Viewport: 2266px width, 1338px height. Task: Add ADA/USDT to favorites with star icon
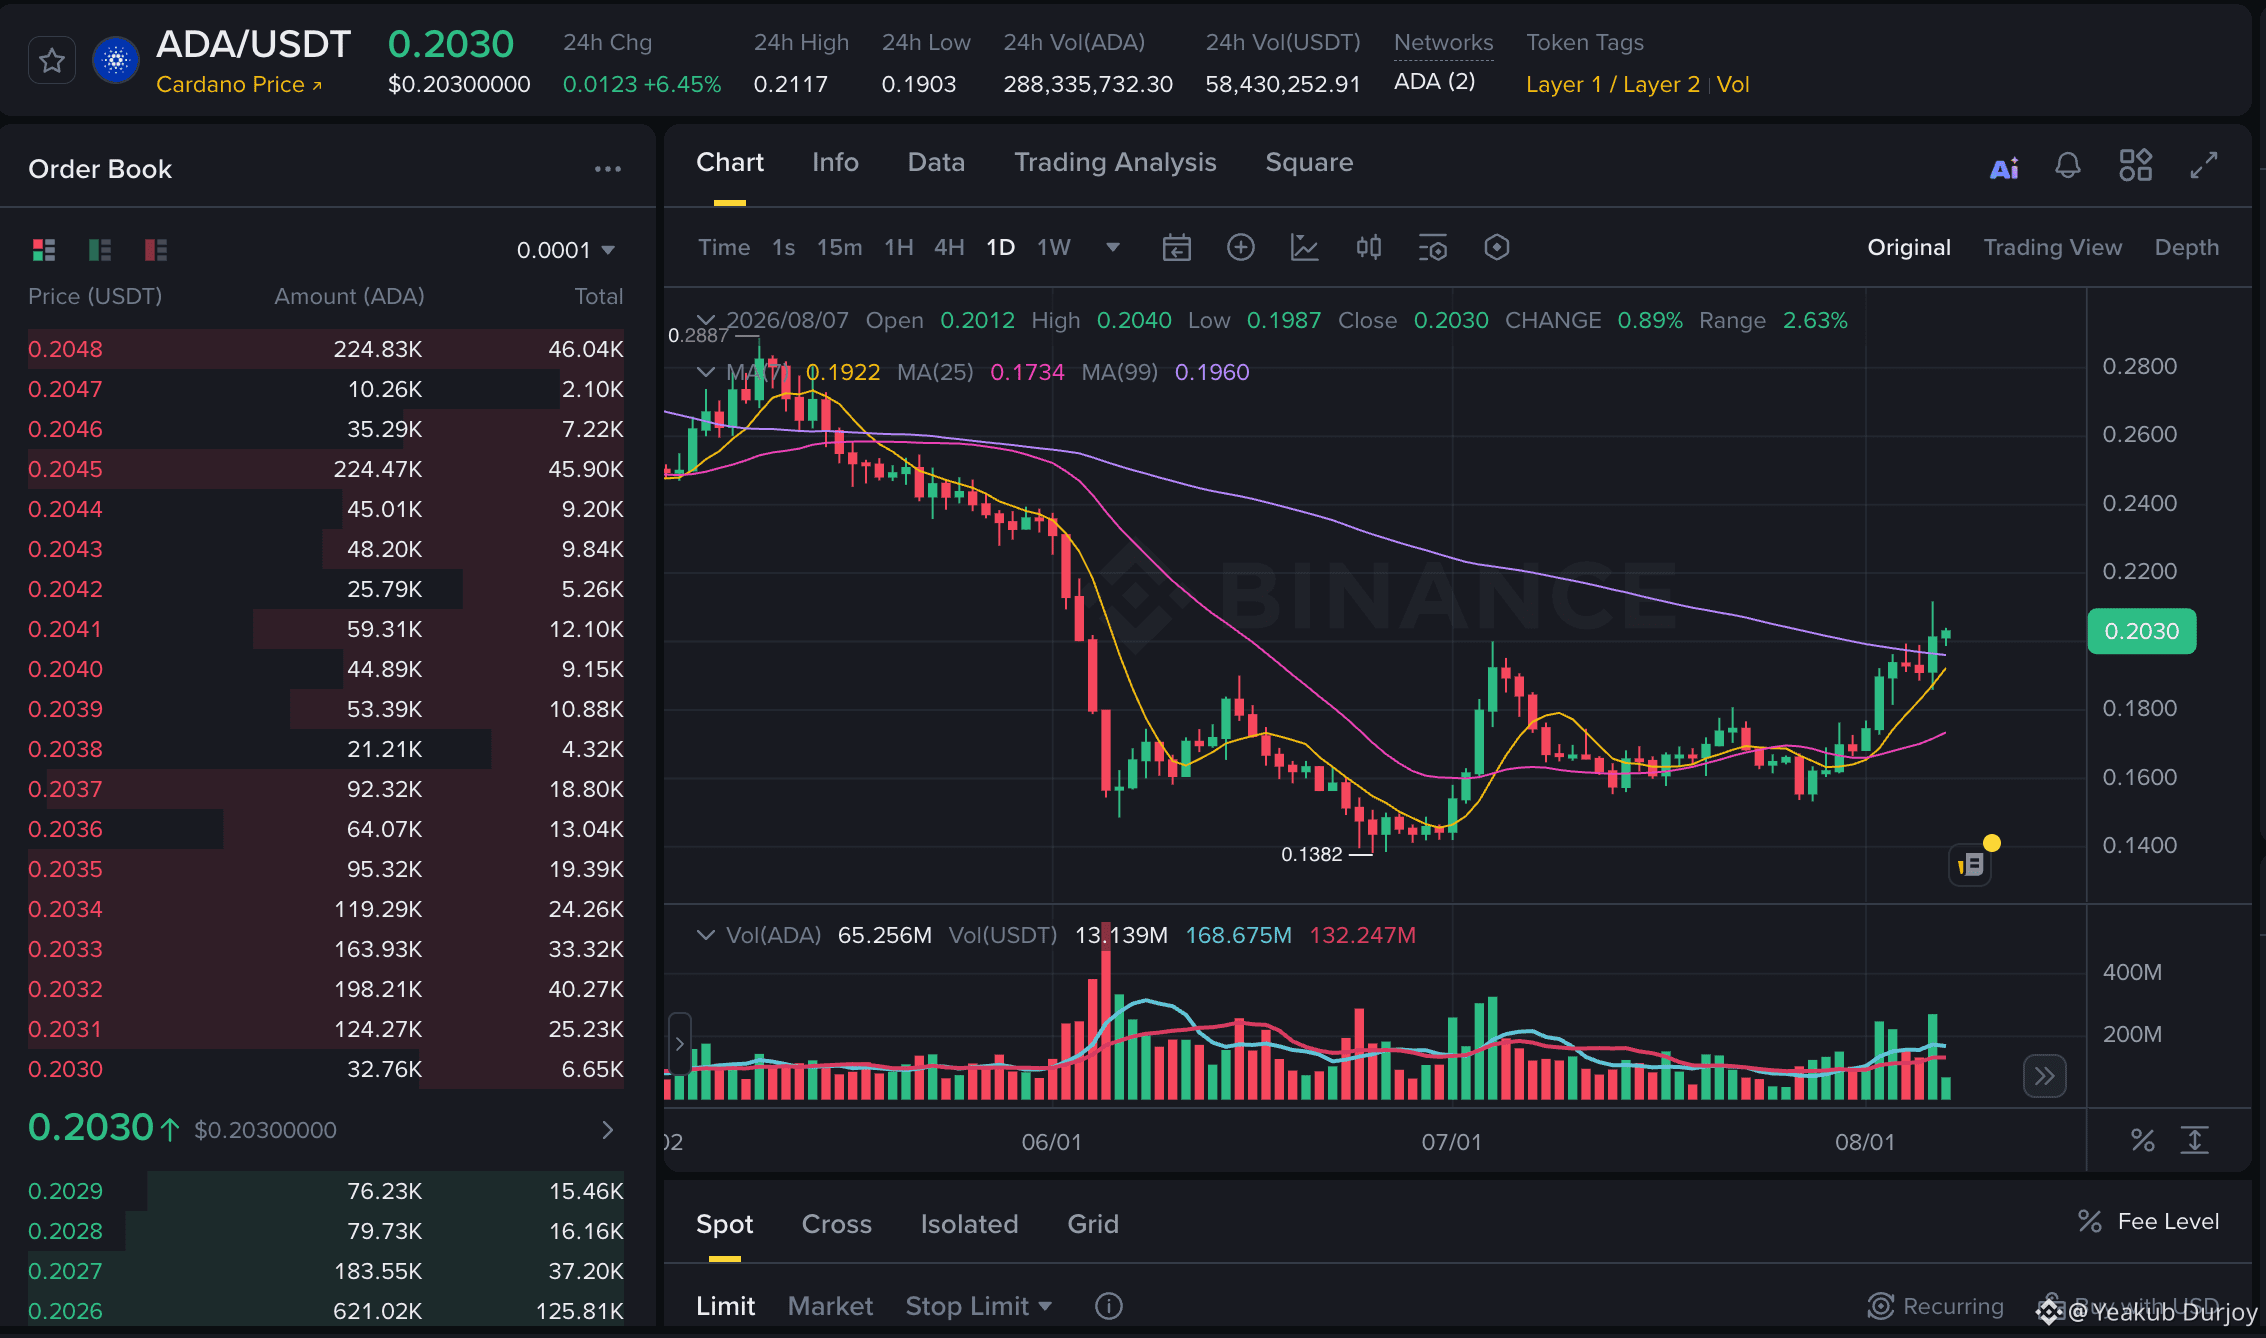tap(52, 61)
